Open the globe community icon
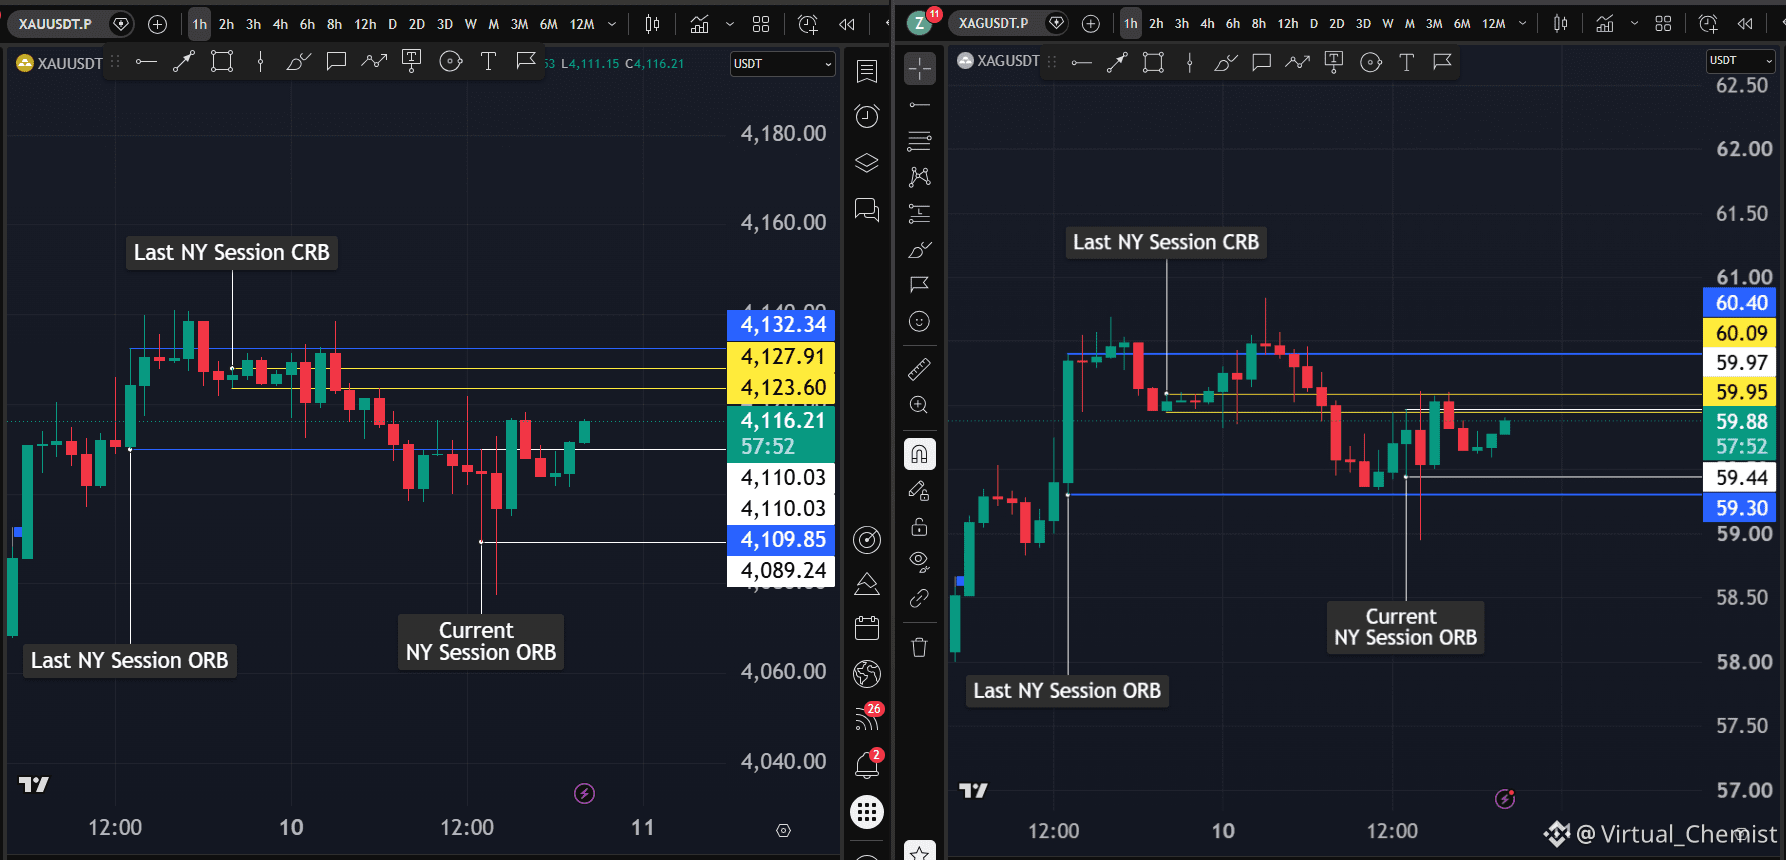The height and width of the screenshot is (860, 1786). pyautogui.click(x=867, y=673)
